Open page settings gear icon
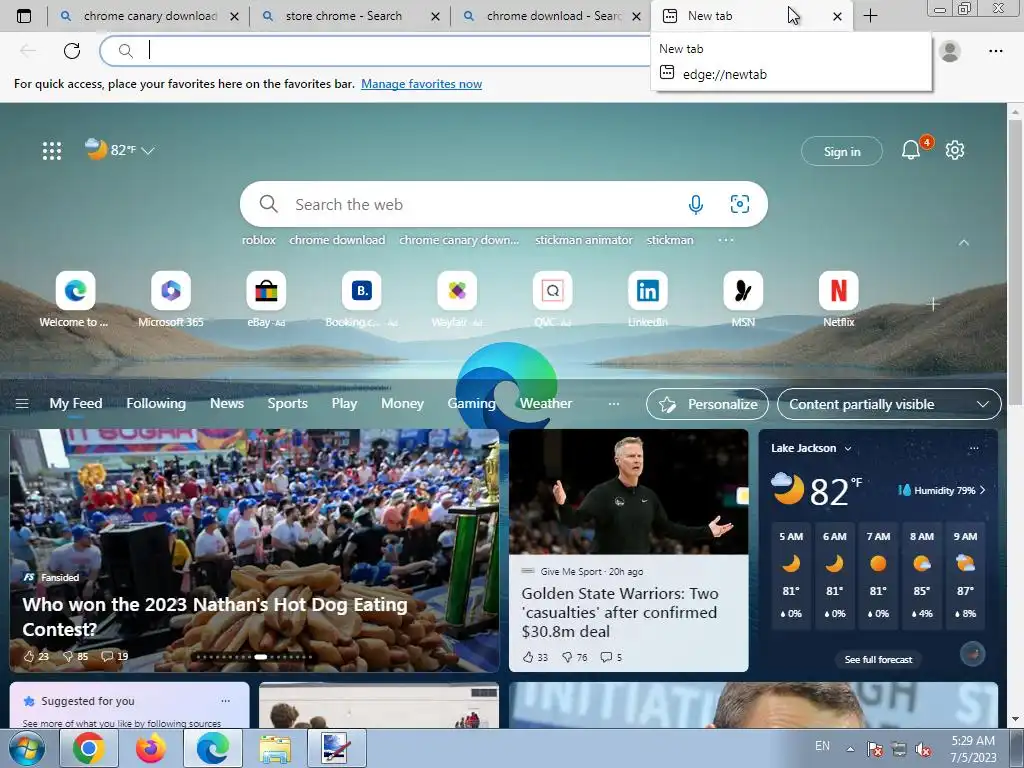This screenshot has height=768, width=1024. (x=955, y=150)
